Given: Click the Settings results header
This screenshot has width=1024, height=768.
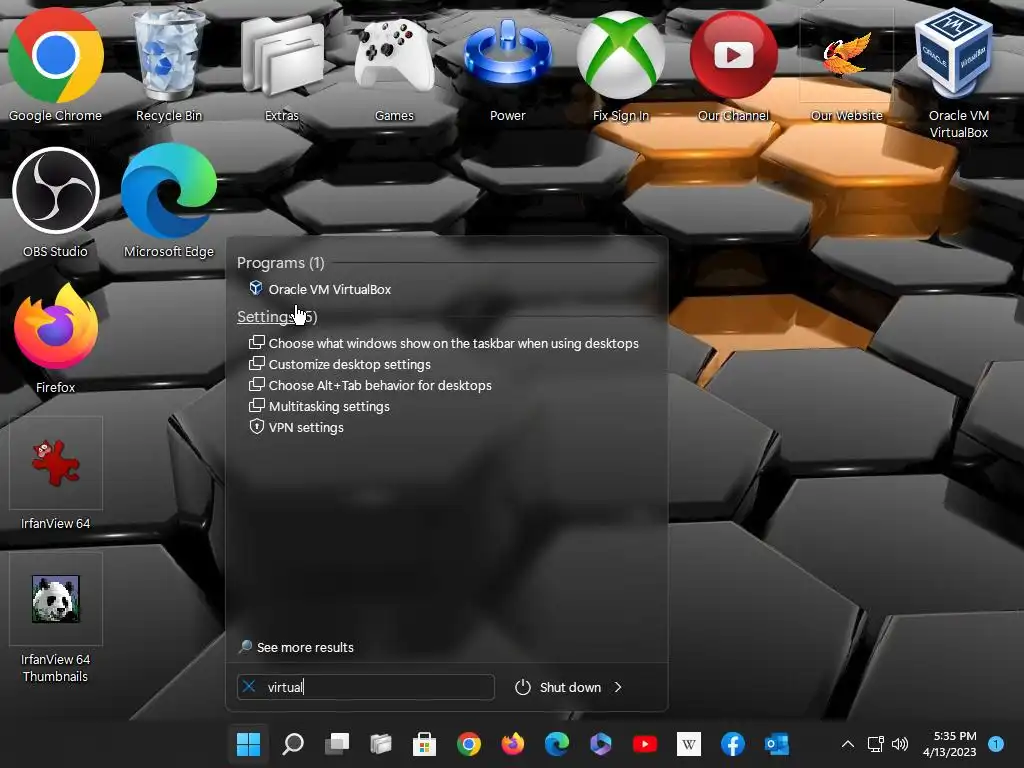Looking at the screenshot, I should pyautogui.click(x=277, y=317).
